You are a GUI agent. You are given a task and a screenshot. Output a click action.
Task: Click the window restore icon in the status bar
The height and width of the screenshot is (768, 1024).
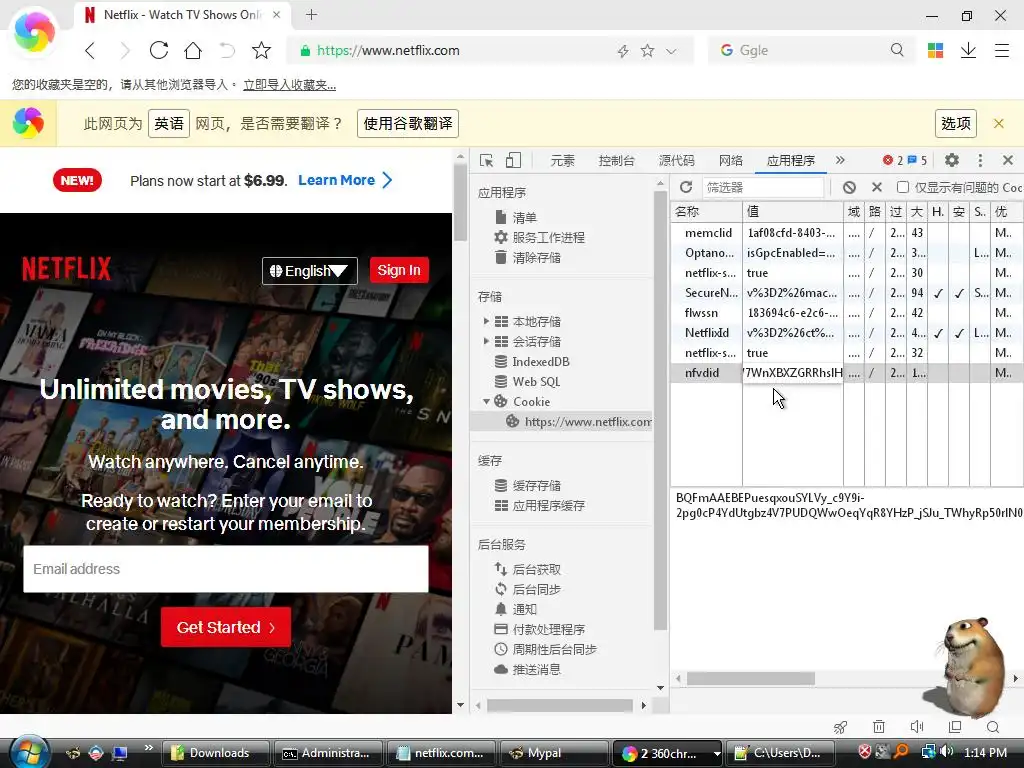click(955, 727)
